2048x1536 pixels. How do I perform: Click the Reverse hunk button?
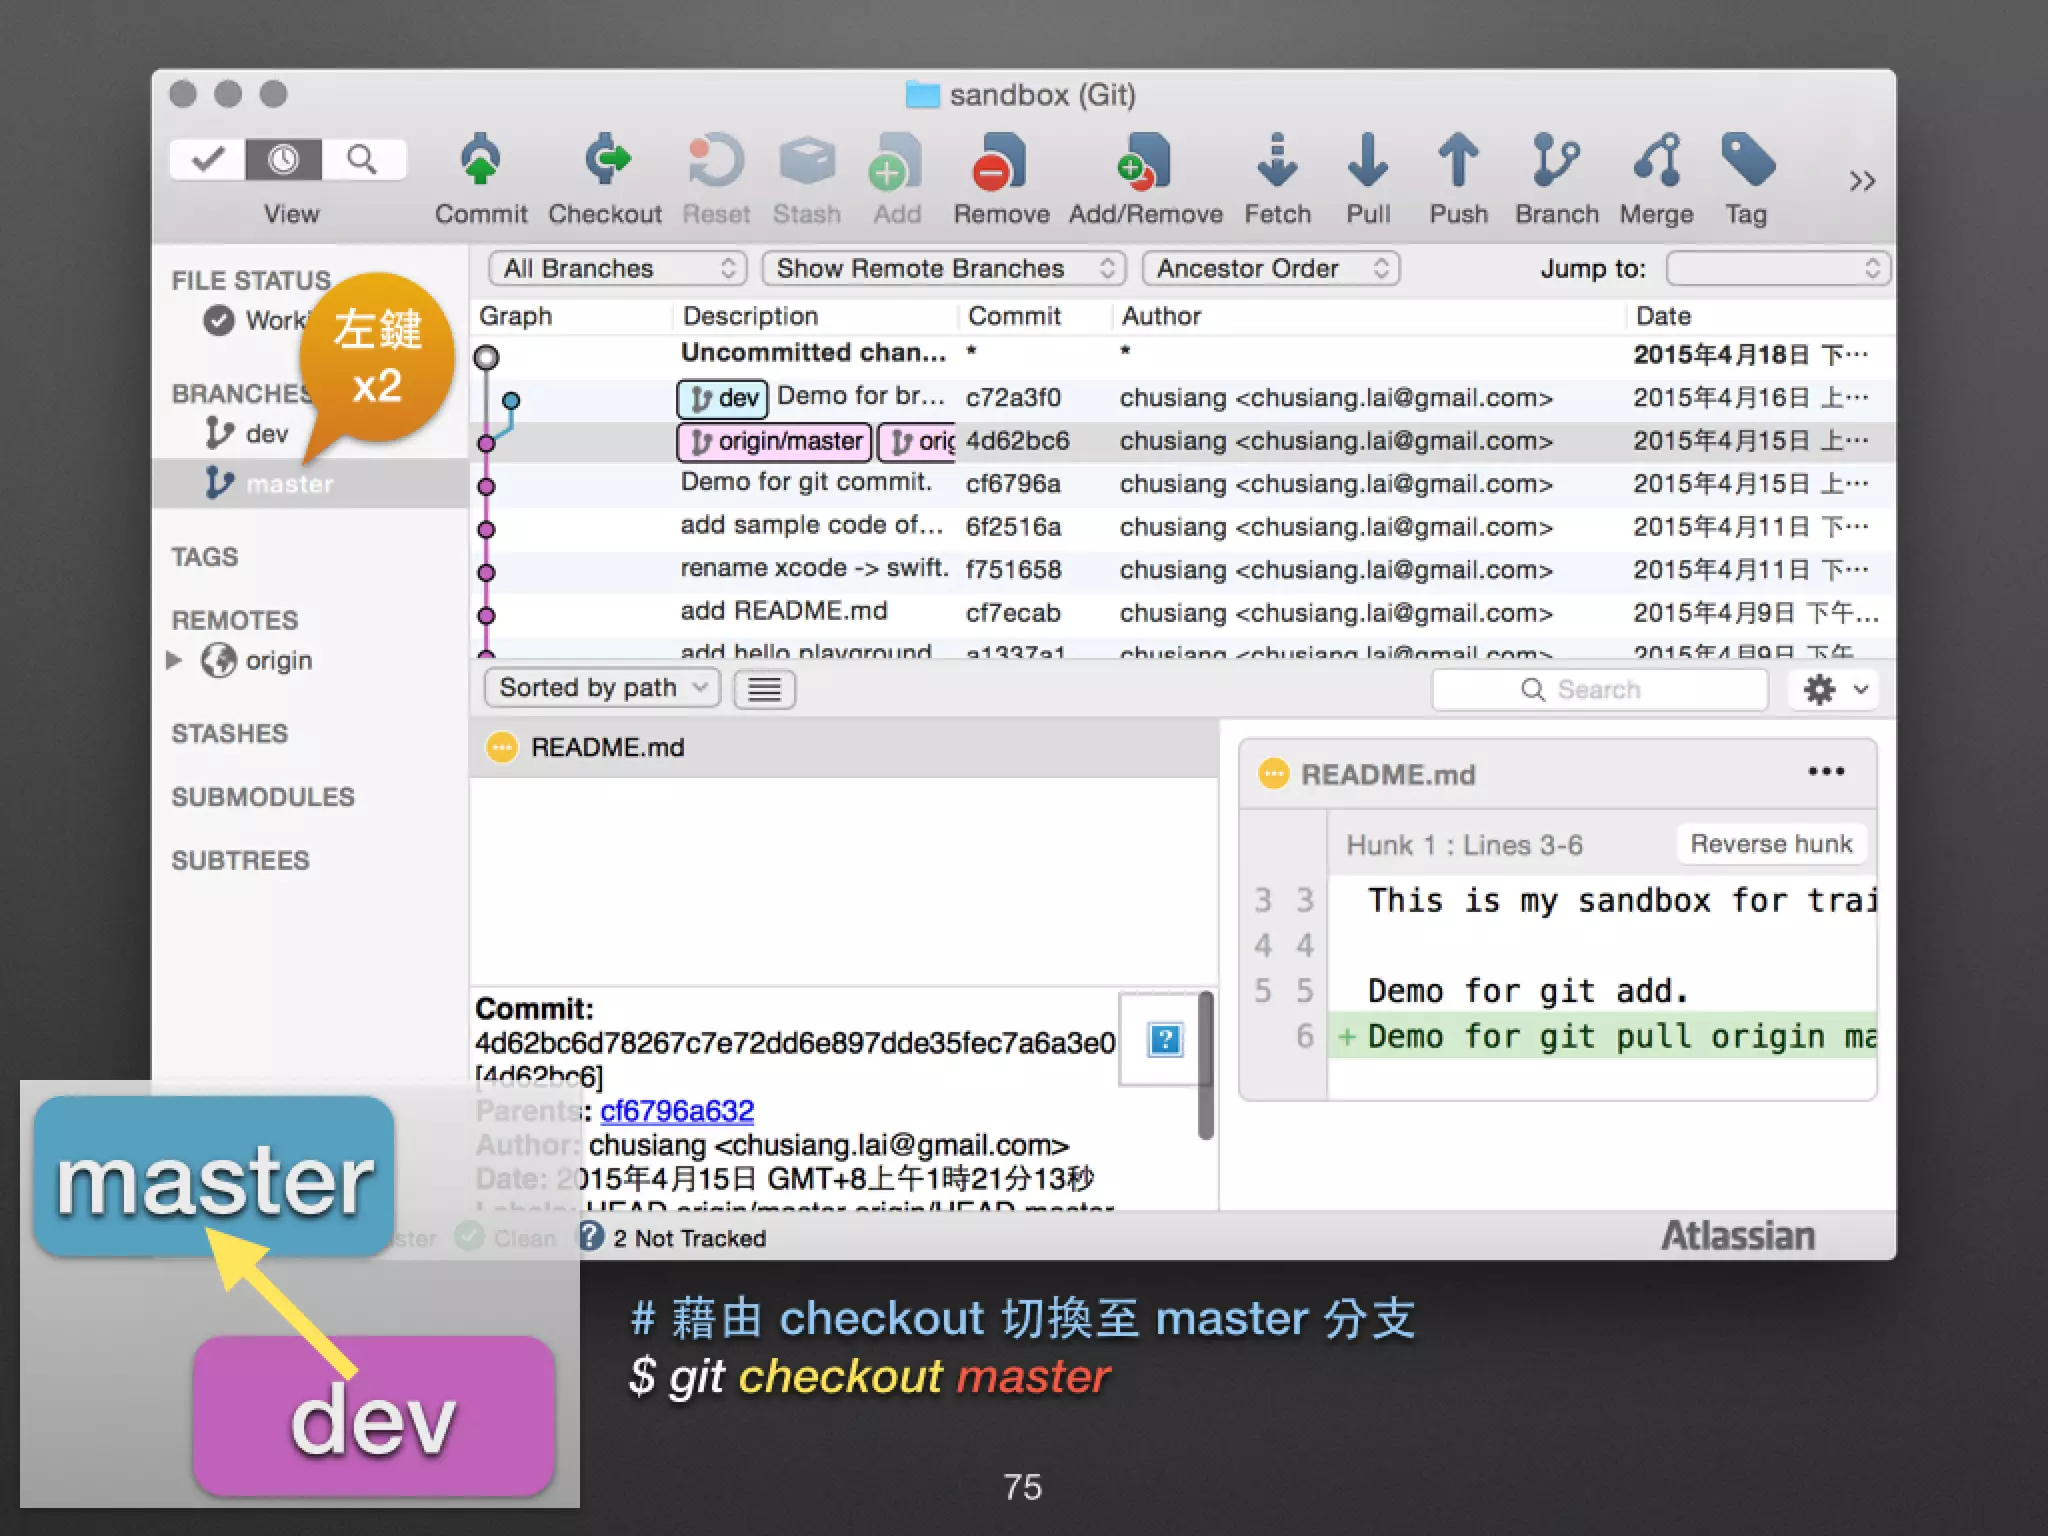pos(1770,844)
